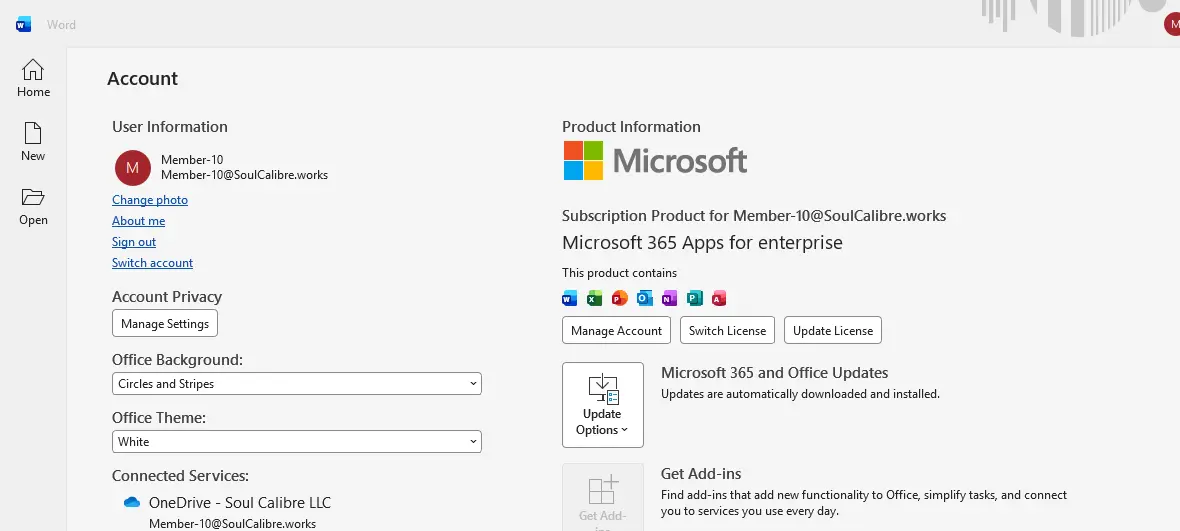Click the Manage Settings button
Screen dimensions: 1180x531
pyautogui.click(x=165, y=323)
